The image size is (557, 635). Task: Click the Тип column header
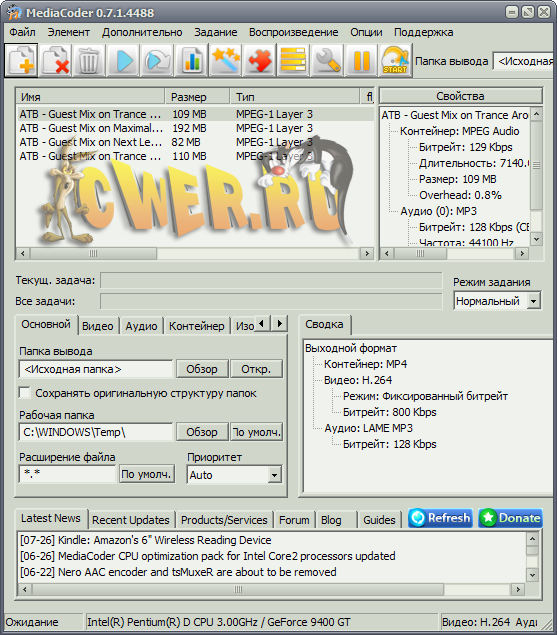click(x=295, y=97)
